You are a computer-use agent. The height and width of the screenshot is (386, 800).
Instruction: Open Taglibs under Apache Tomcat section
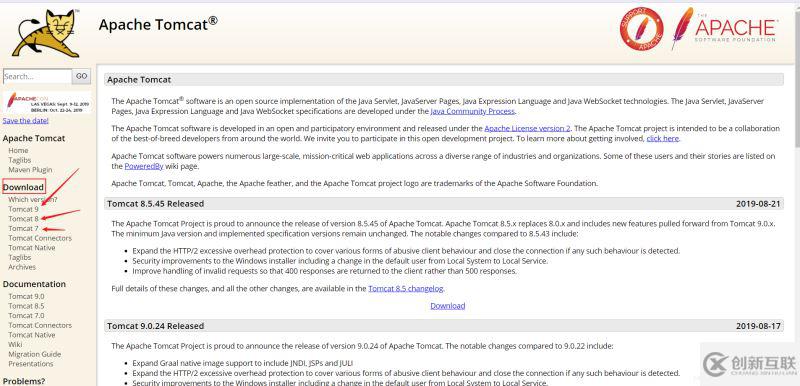pyautogui.click(x=20, y=160)
